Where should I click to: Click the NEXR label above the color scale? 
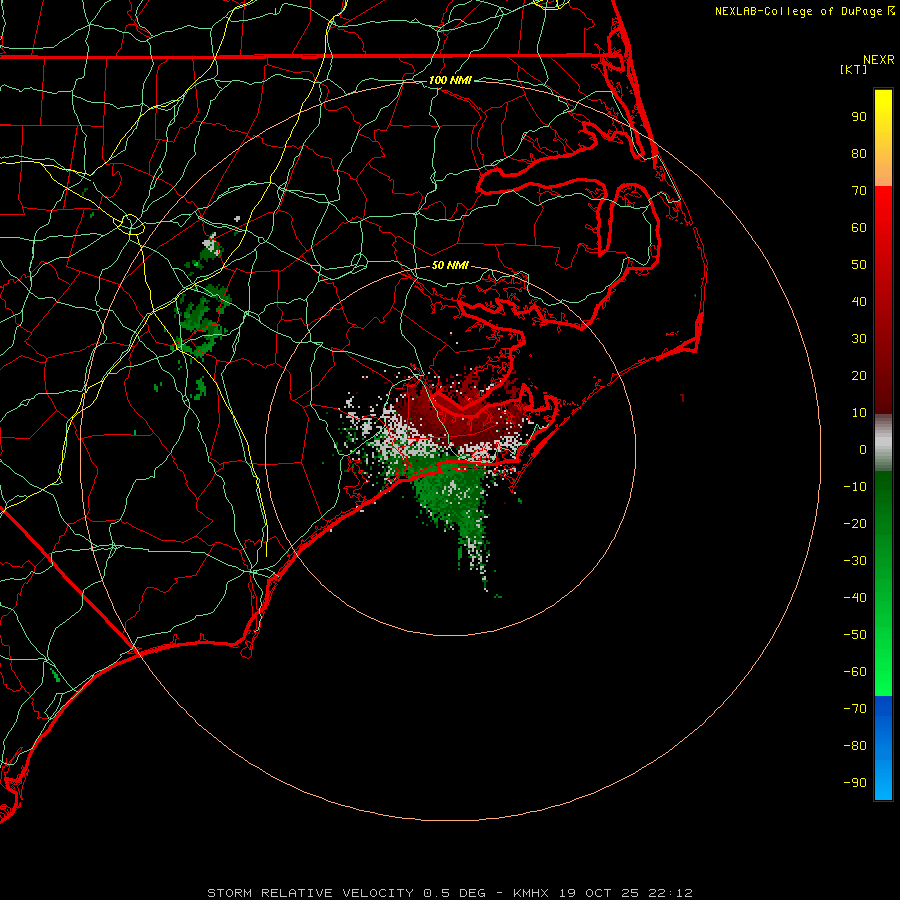879,60
